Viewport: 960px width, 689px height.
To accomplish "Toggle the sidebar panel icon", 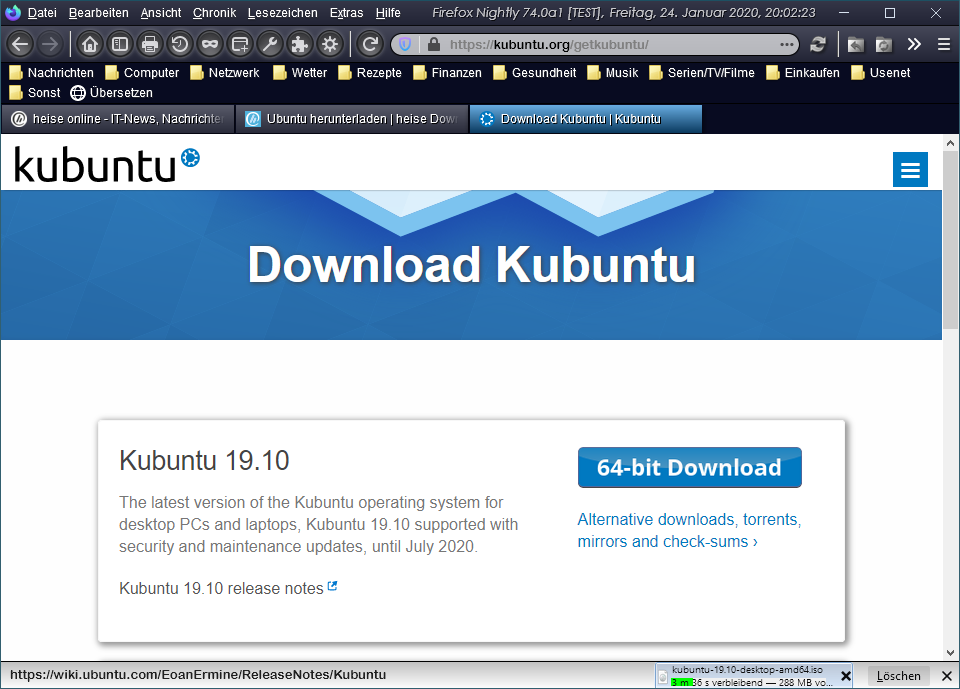I will [x=120, y=44].
